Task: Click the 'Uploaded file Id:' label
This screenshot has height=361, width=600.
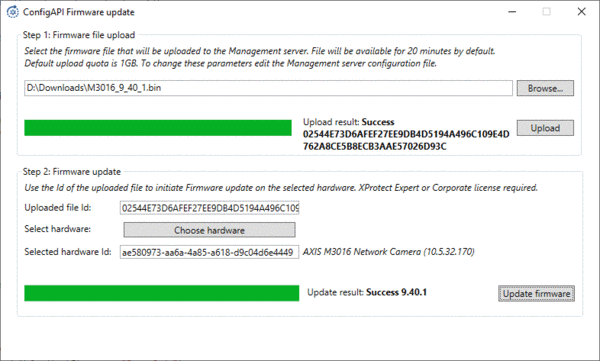Action: [x=58, y=207]
